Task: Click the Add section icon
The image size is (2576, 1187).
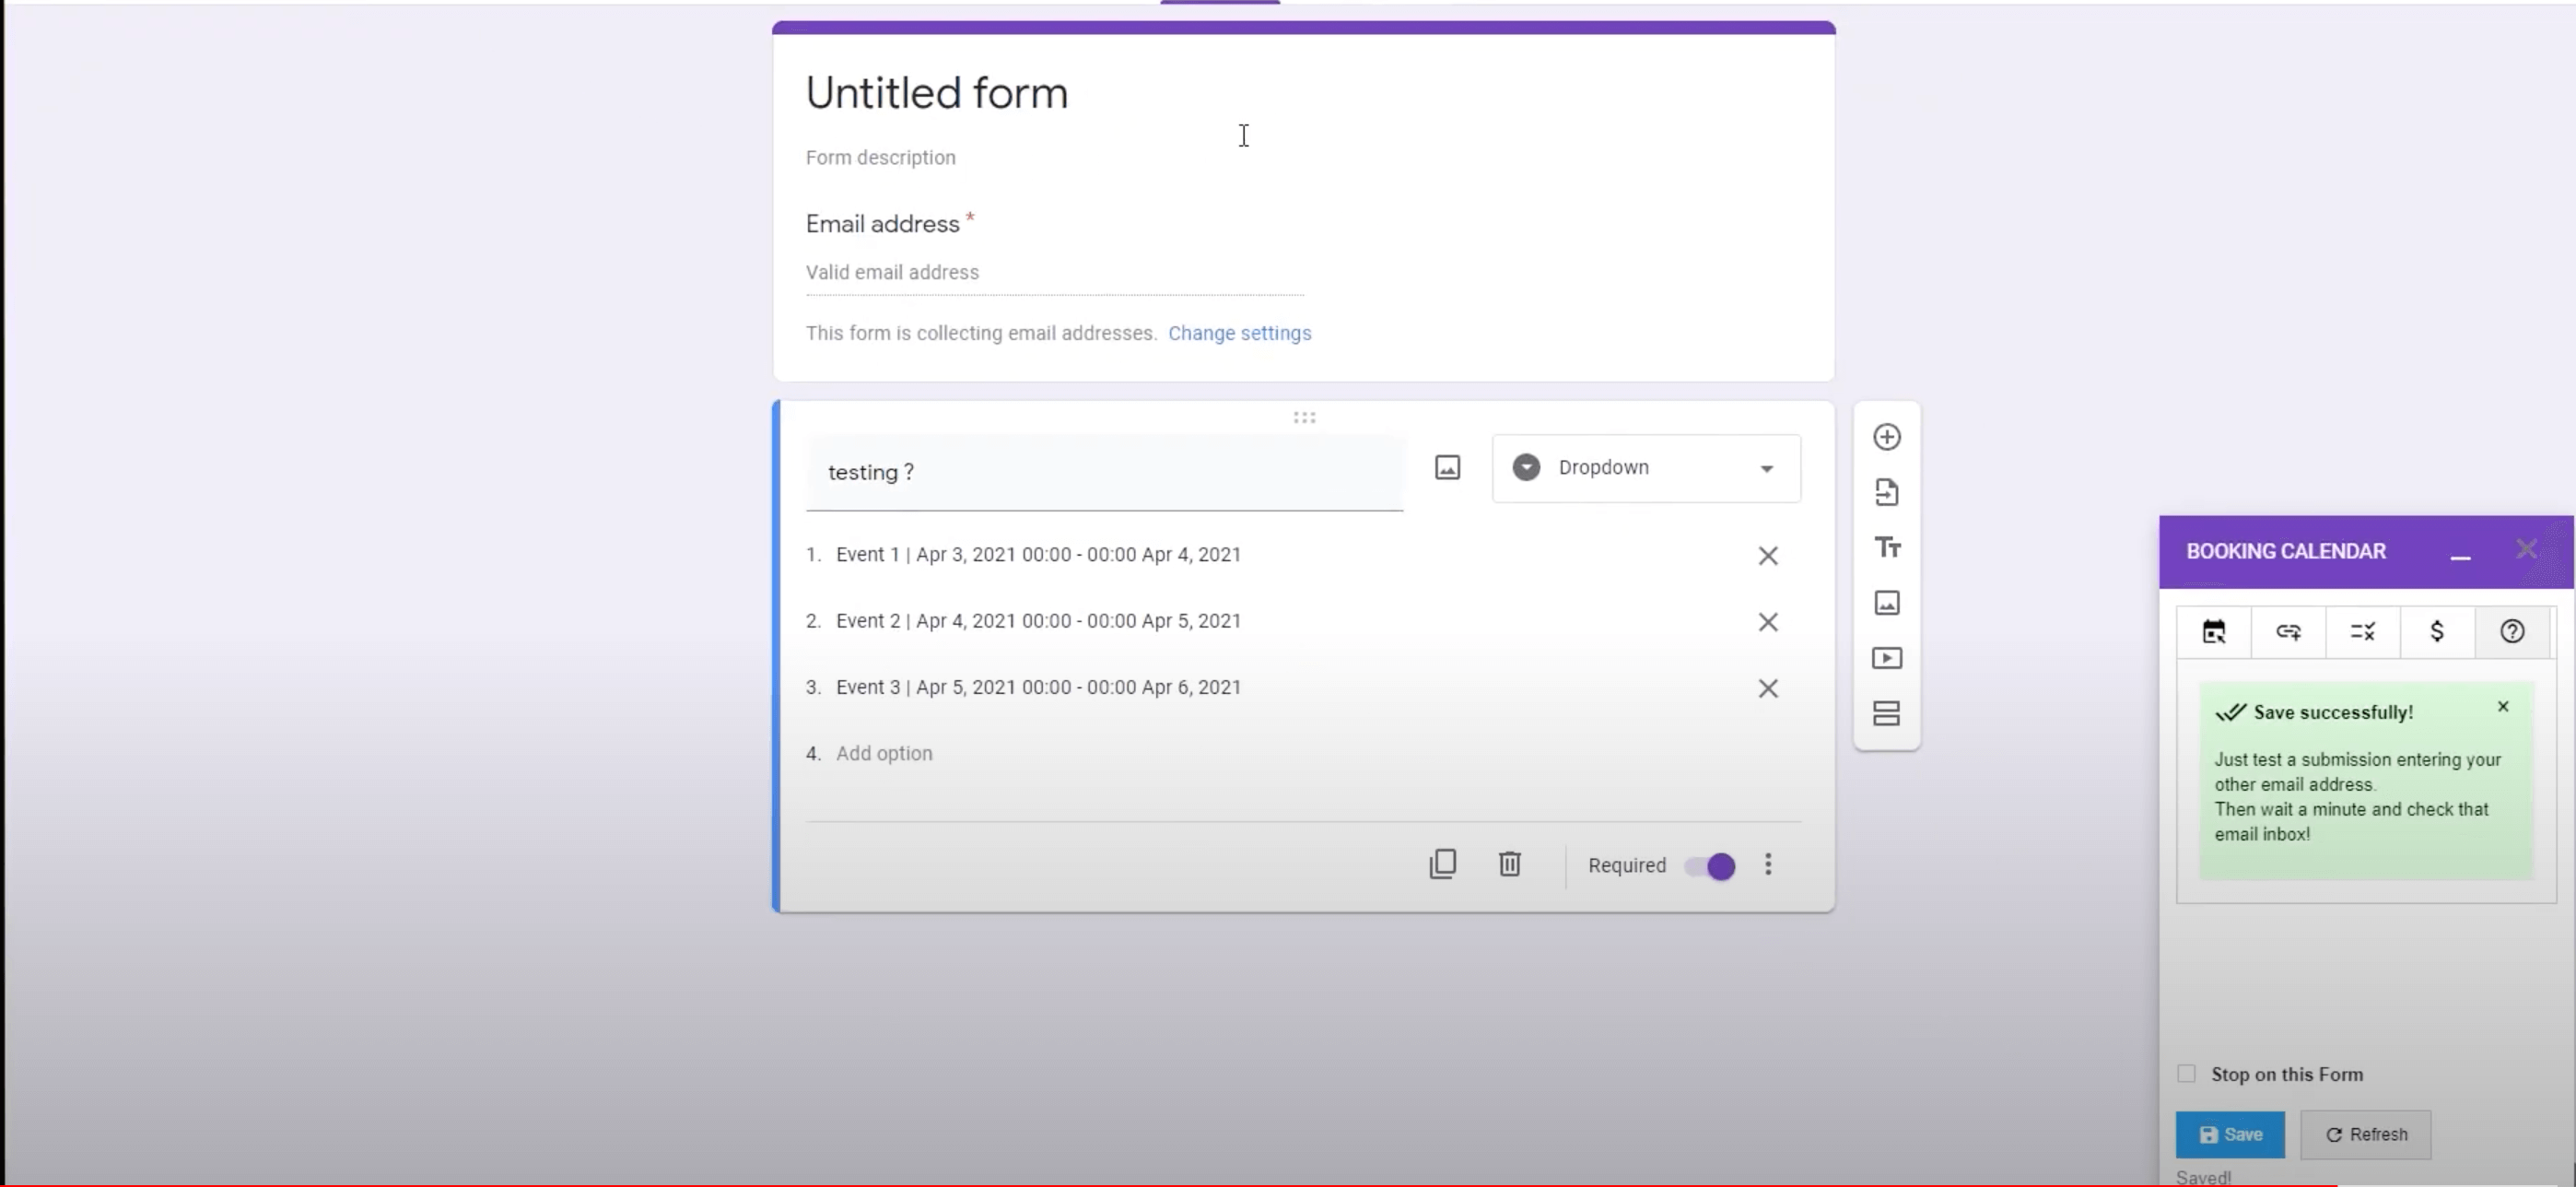Action: [x=1886, y=713]
